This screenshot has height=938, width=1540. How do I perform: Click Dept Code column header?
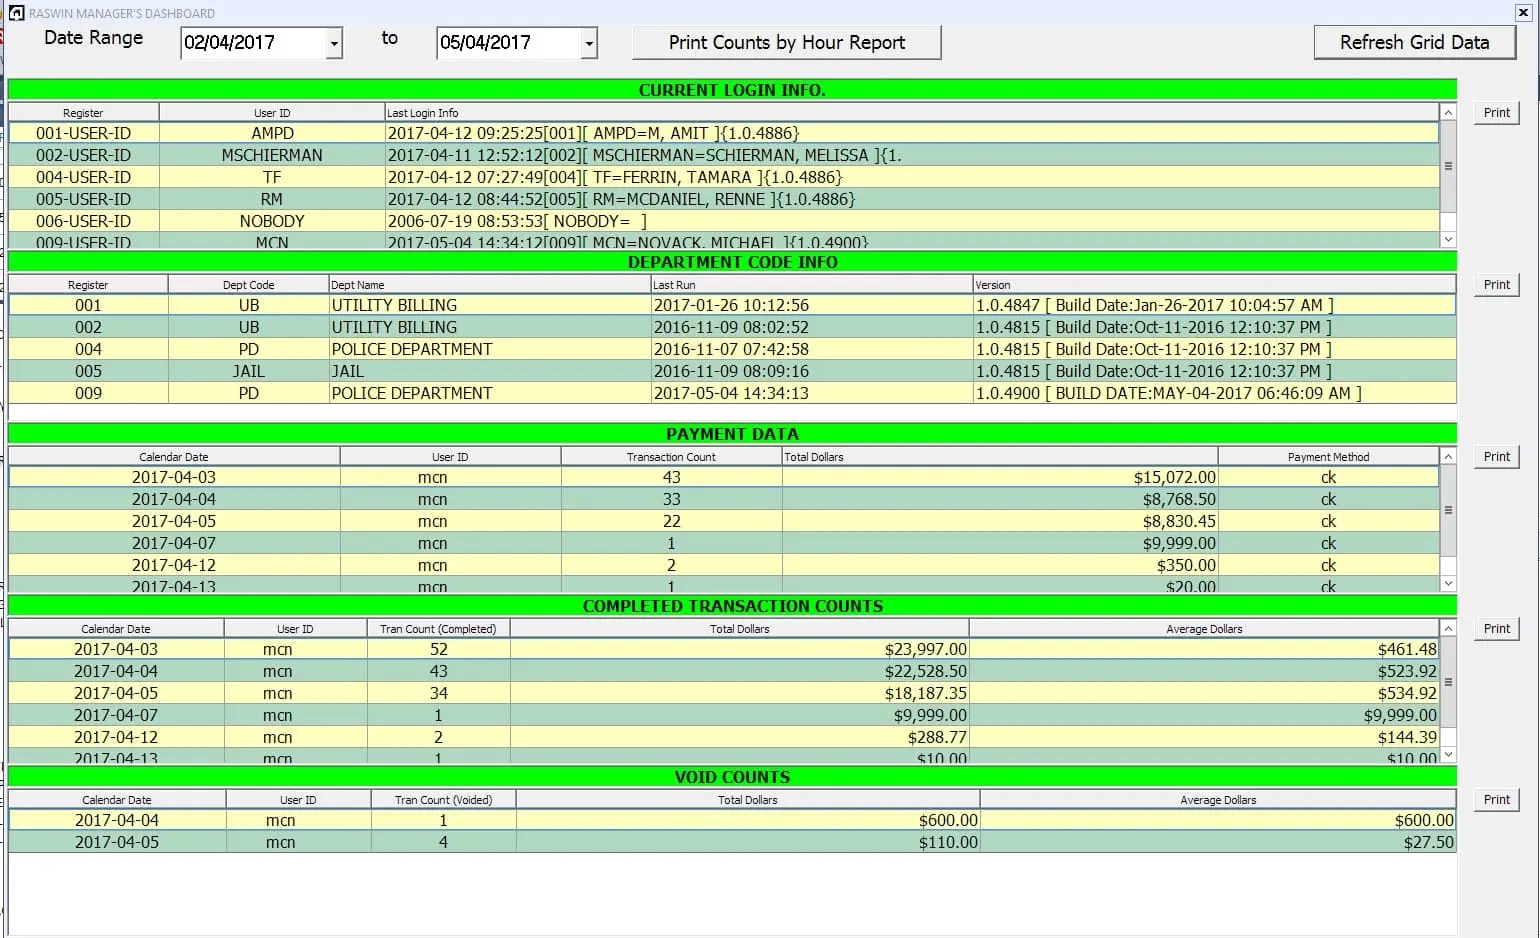[x=248, y=285]
